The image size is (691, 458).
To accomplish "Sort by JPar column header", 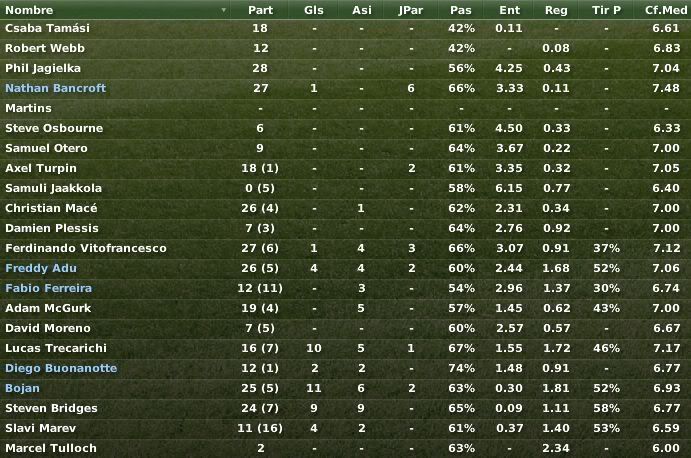I will click(411, 10).
